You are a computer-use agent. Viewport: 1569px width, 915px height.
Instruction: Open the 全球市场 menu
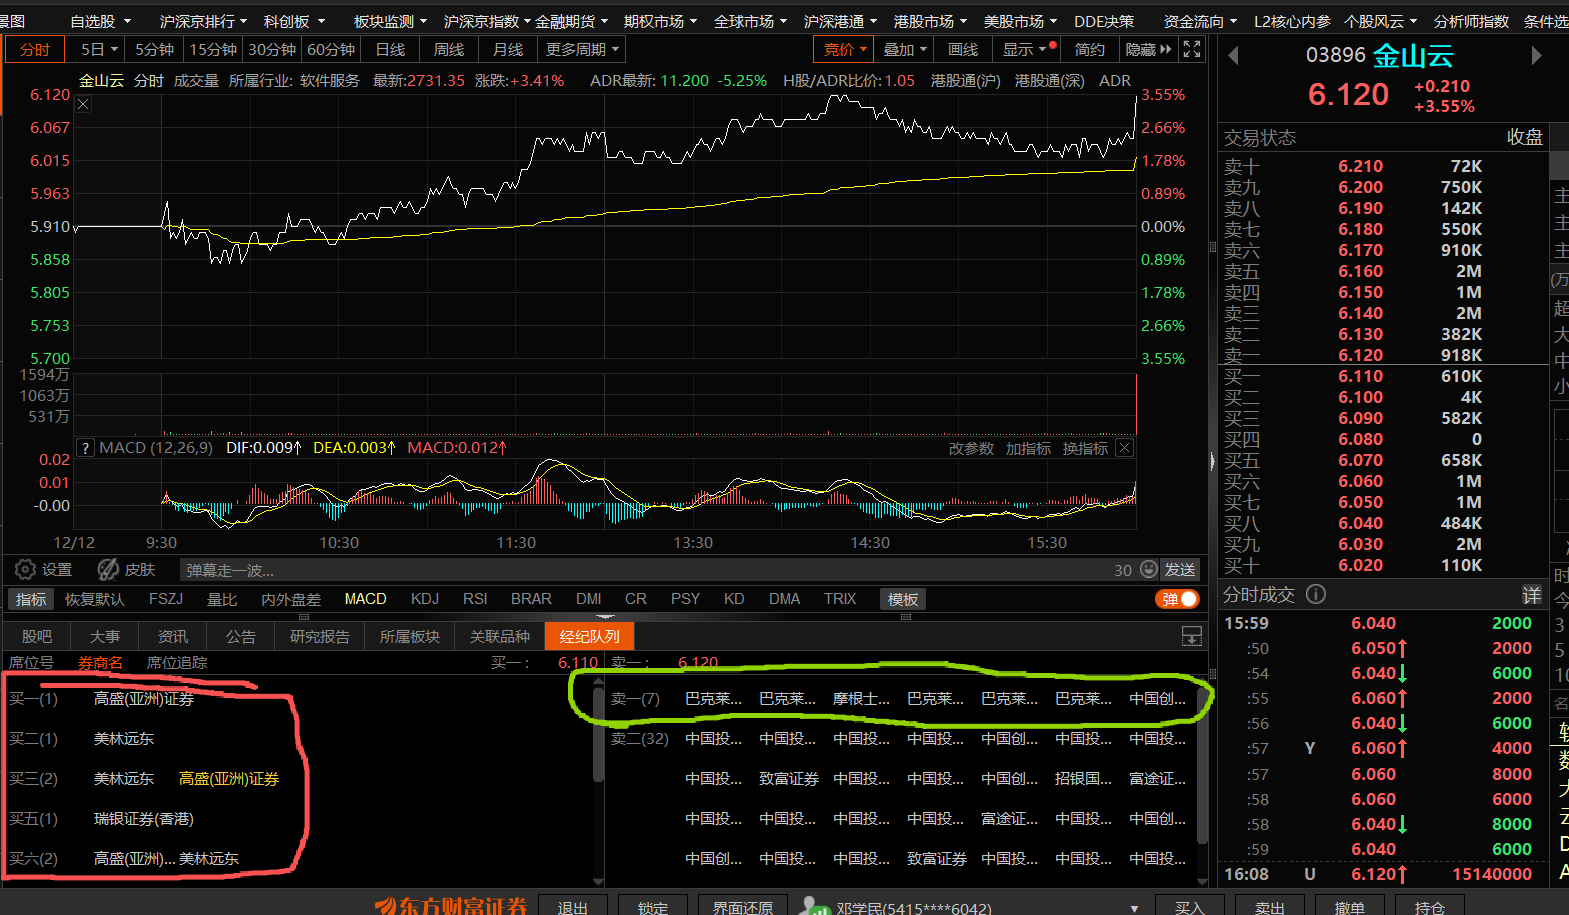(750, 21)
